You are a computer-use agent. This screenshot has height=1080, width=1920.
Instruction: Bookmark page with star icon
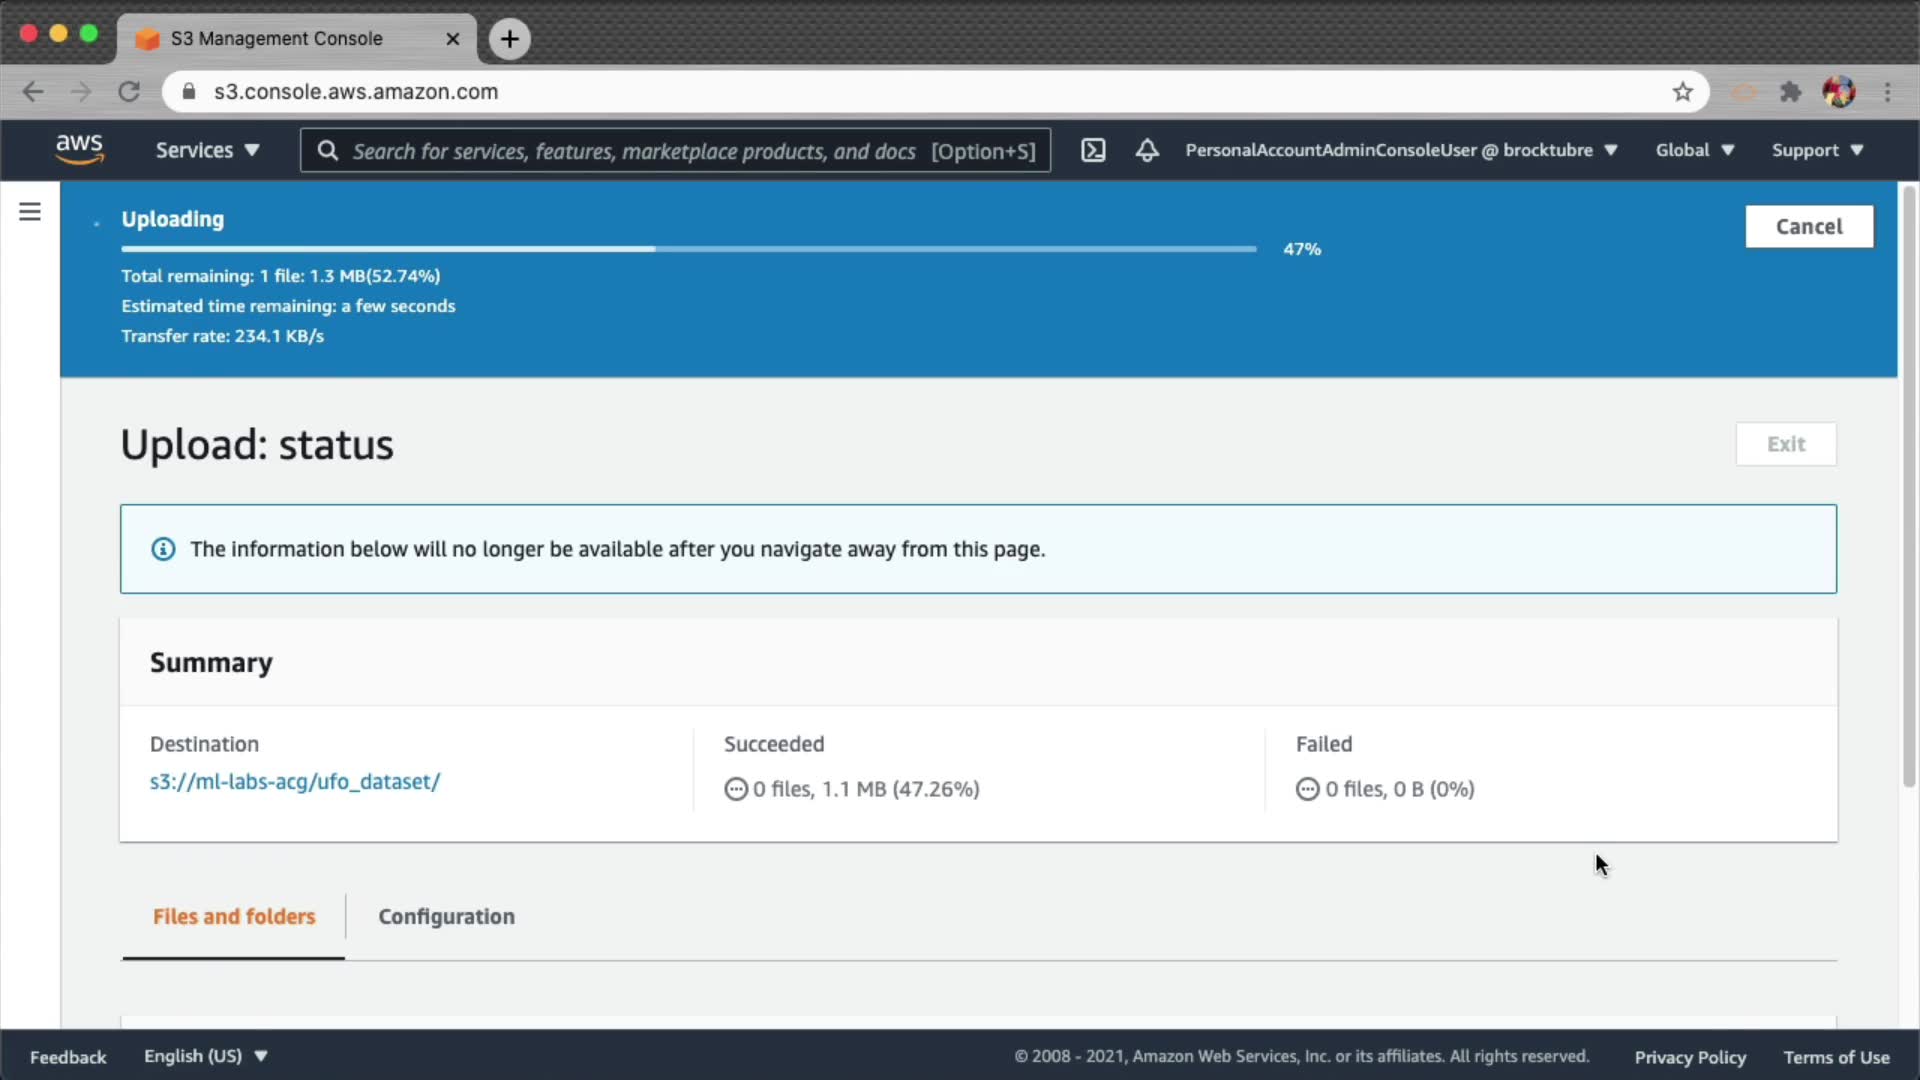pos(1683,92)
